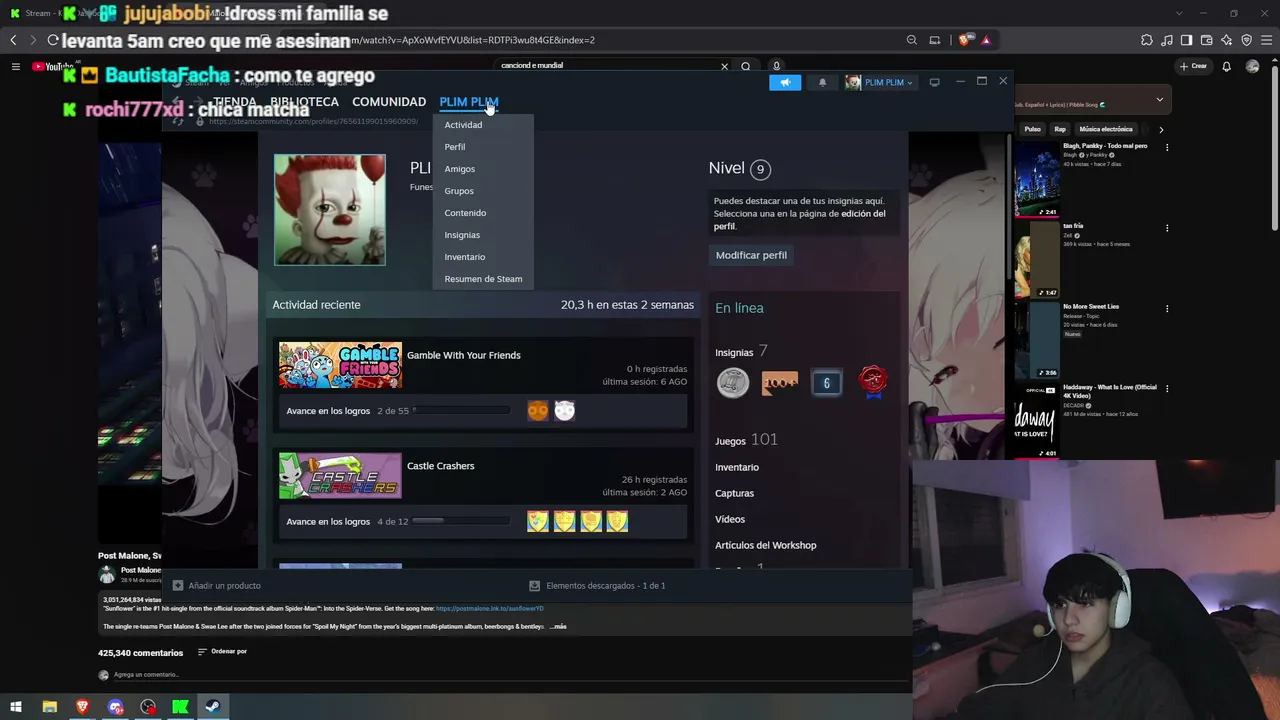Open Steam from the Windows taskbar
Screen dimensions: 1280x720
coord(213,707)
